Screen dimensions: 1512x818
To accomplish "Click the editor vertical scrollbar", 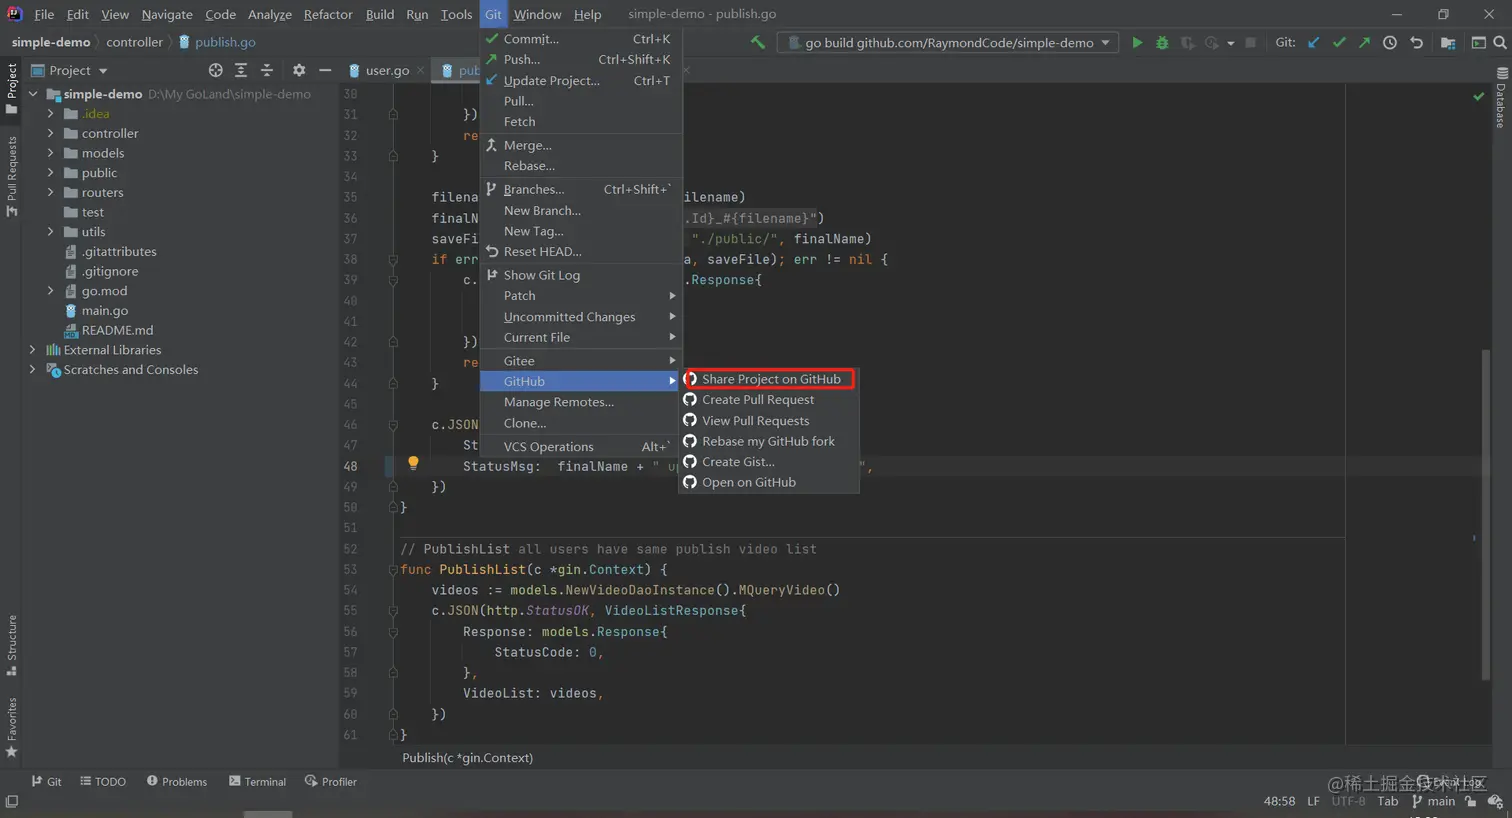I will click(x=1486, y=515).
